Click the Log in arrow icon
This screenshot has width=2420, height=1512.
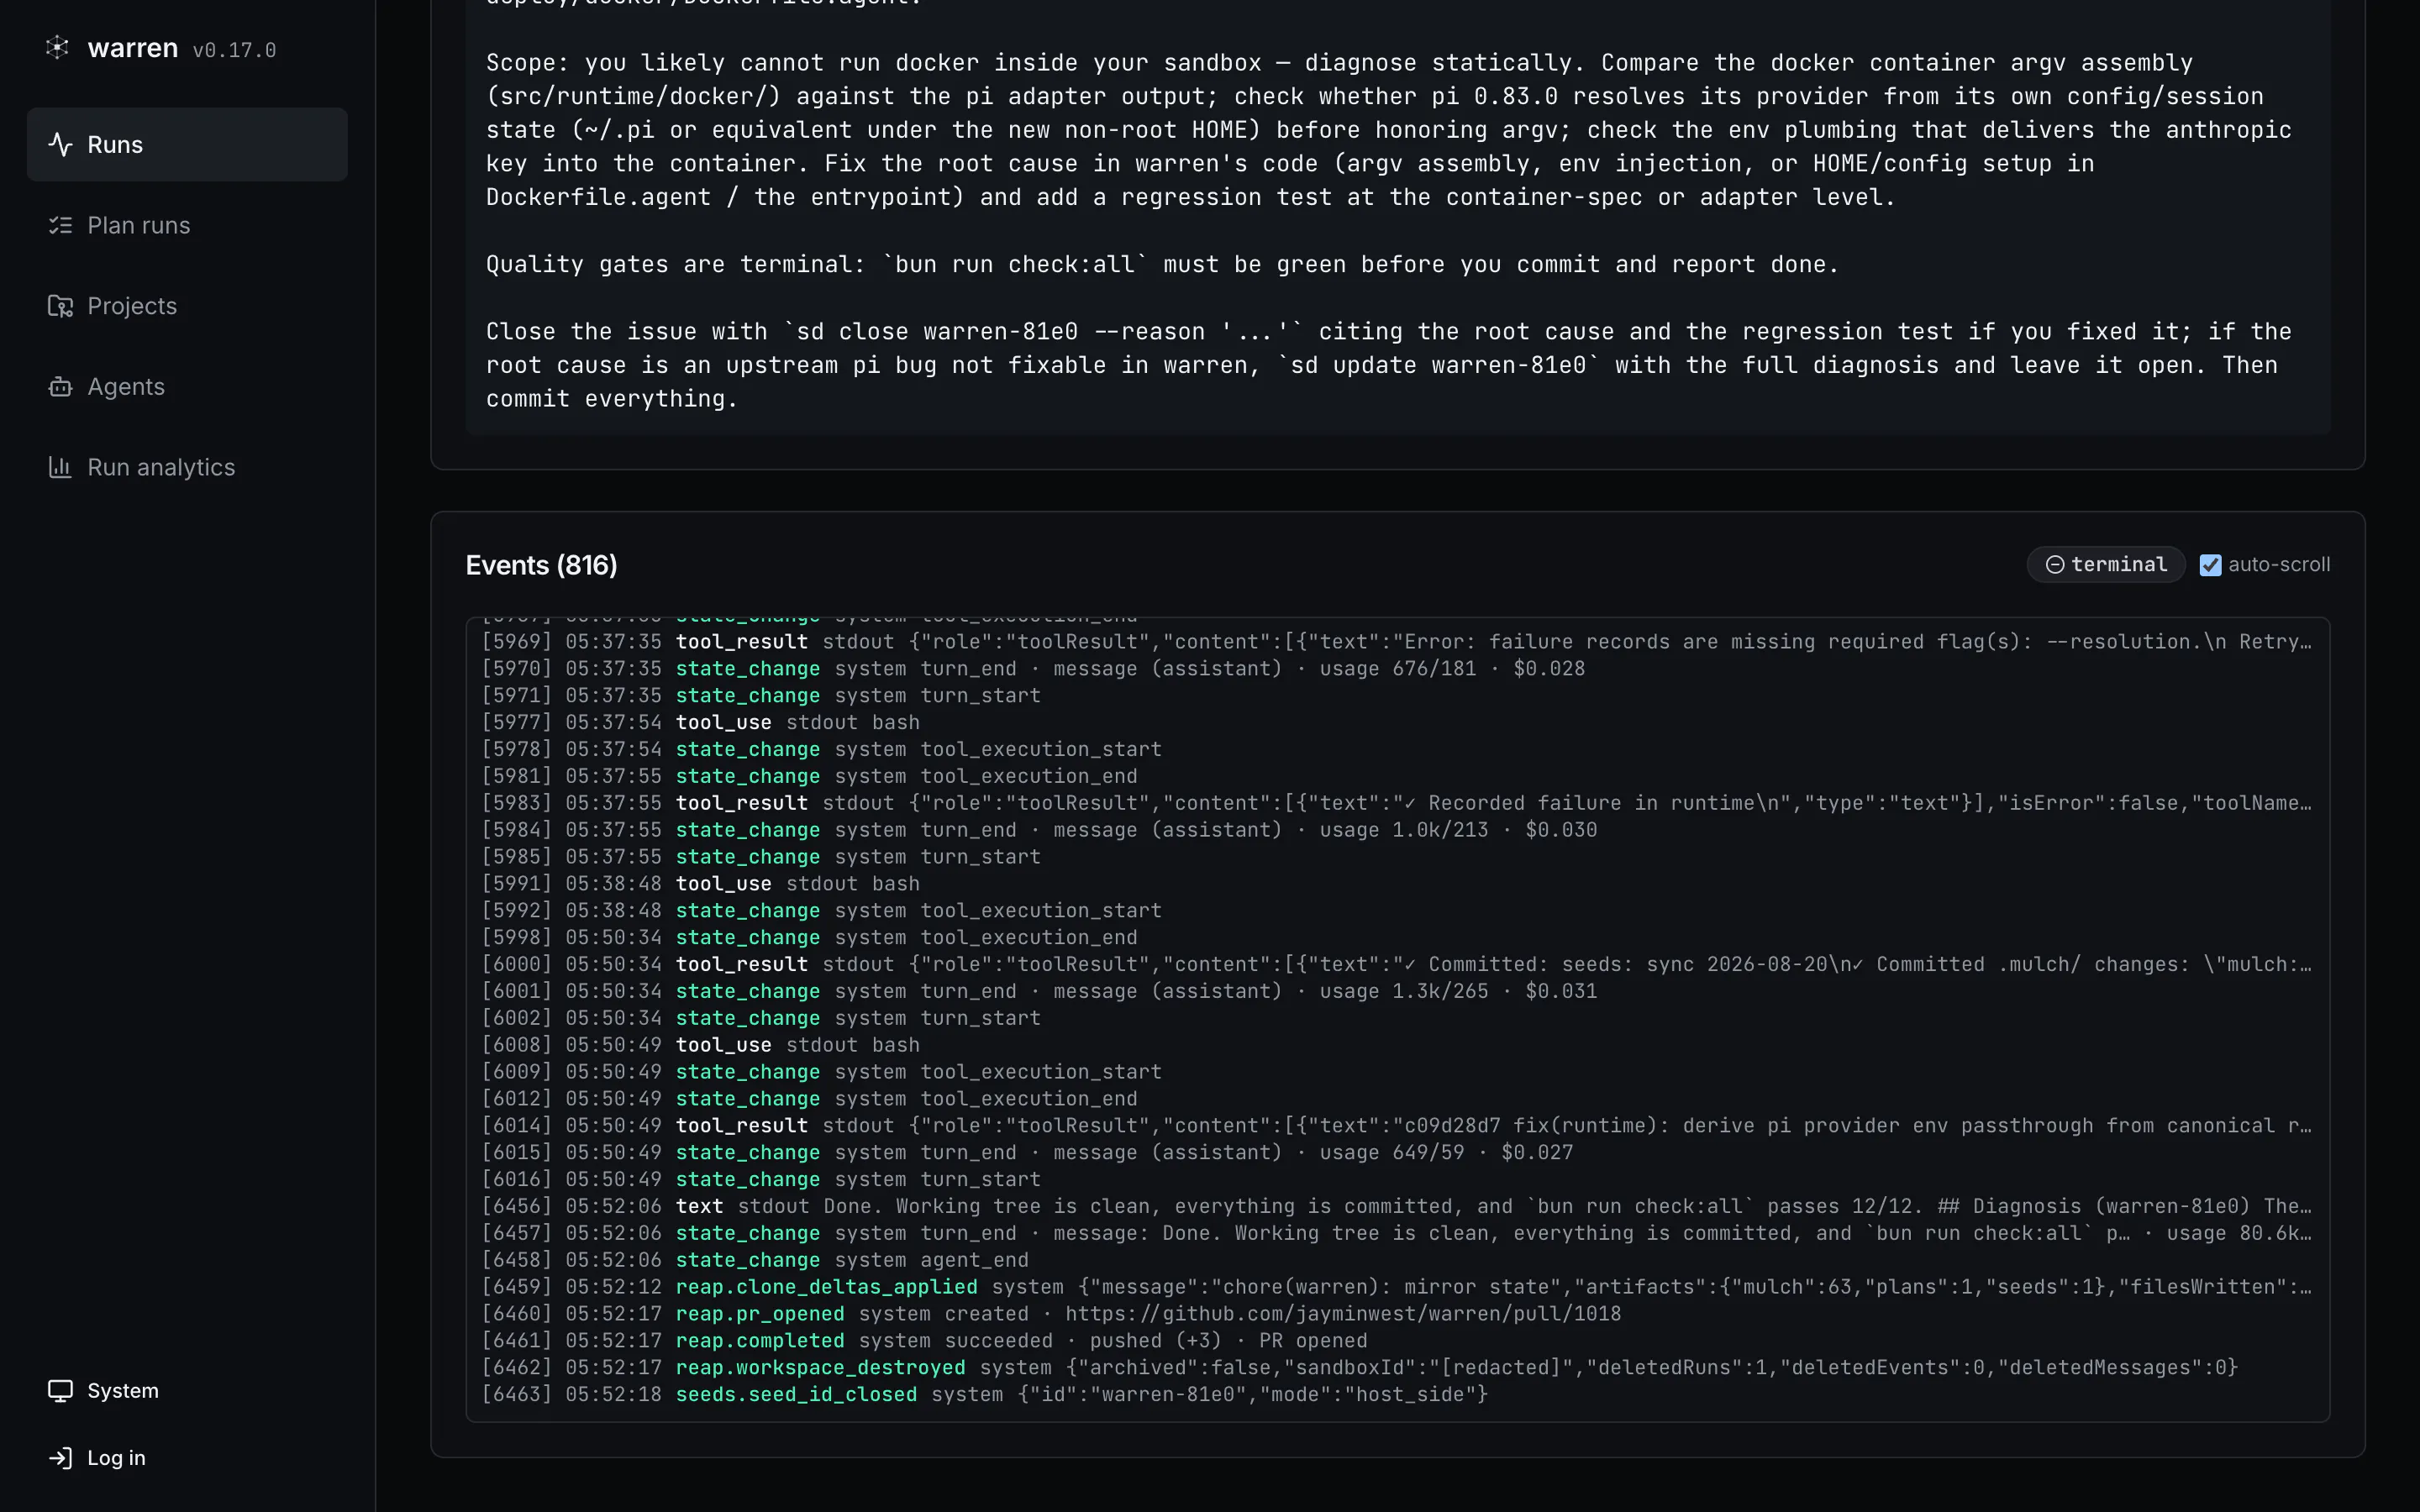[x=60, y=1458]
